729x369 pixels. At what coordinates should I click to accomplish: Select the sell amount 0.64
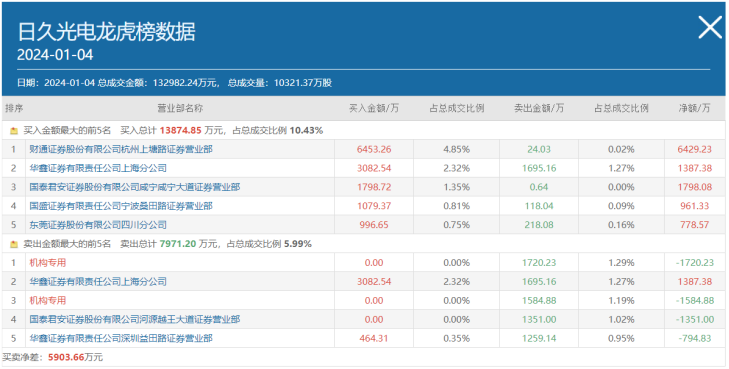tap(539, 187)
